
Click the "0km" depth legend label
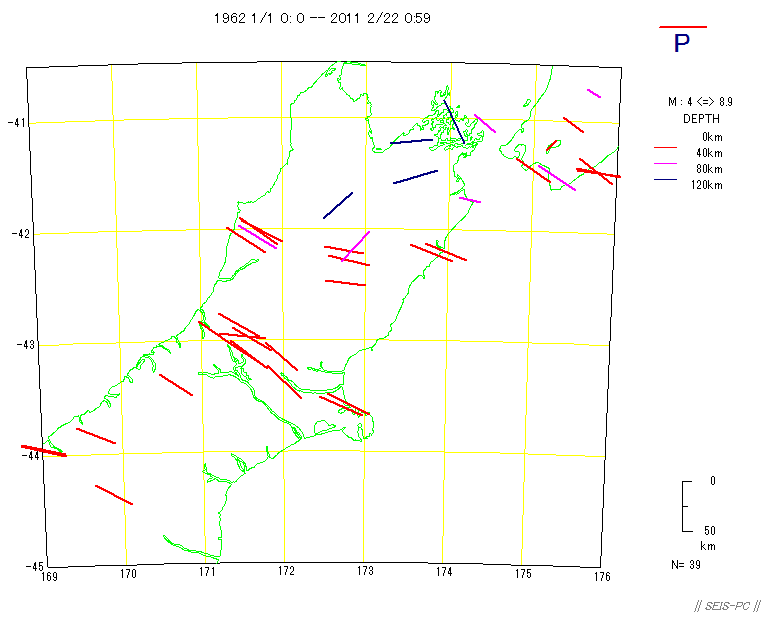pyautogui.click(x=712, y=137)
